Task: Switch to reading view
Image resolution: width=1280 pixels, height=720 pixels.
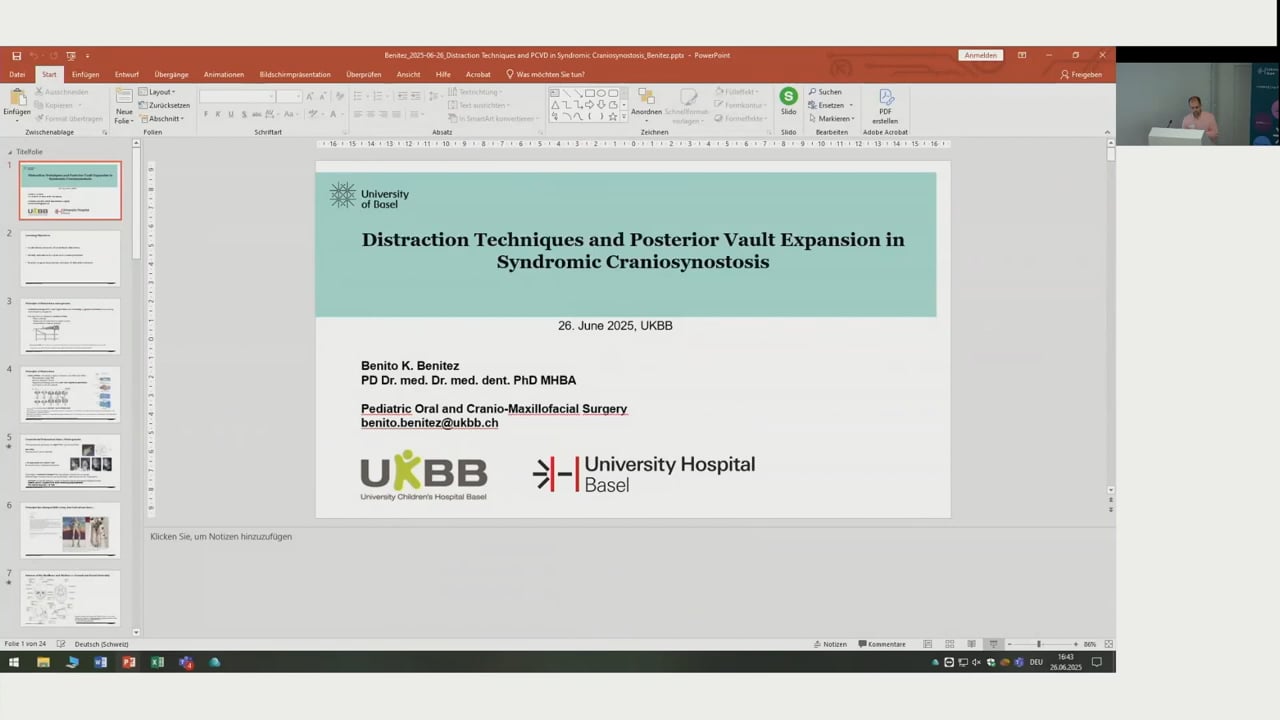Action: click(x=971, y=644)
